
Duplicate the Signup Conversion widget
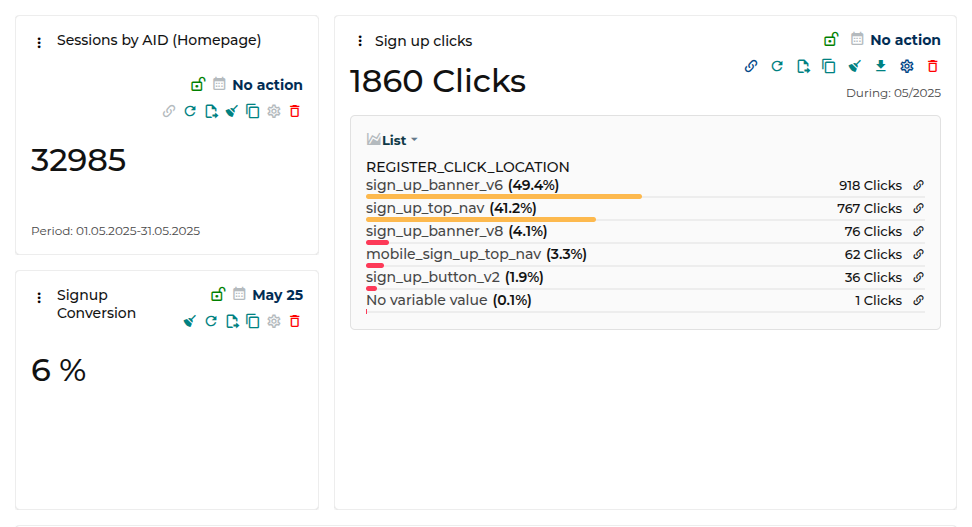click(253, 321)
